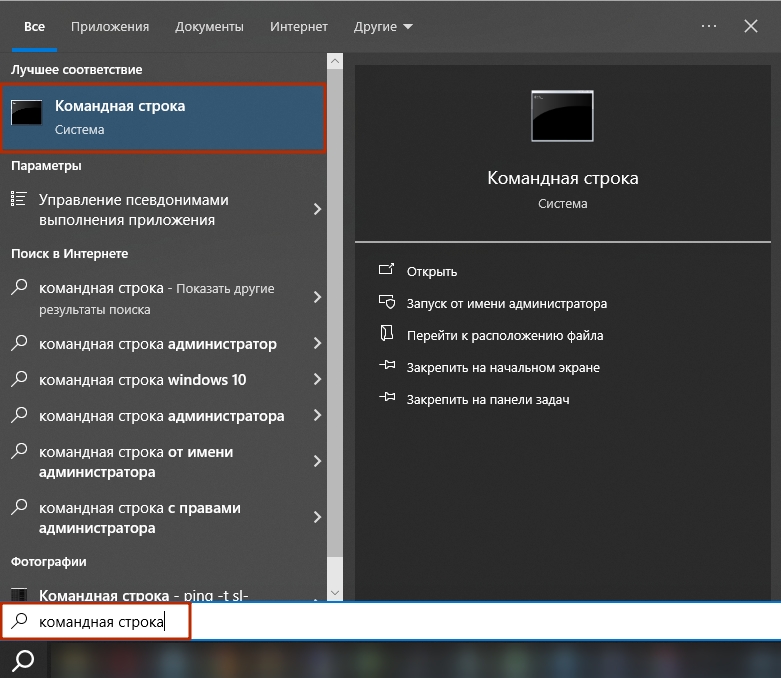Choose Запуск от имени администратора
This screenshot has width=781, height=678.
[506, 303]
